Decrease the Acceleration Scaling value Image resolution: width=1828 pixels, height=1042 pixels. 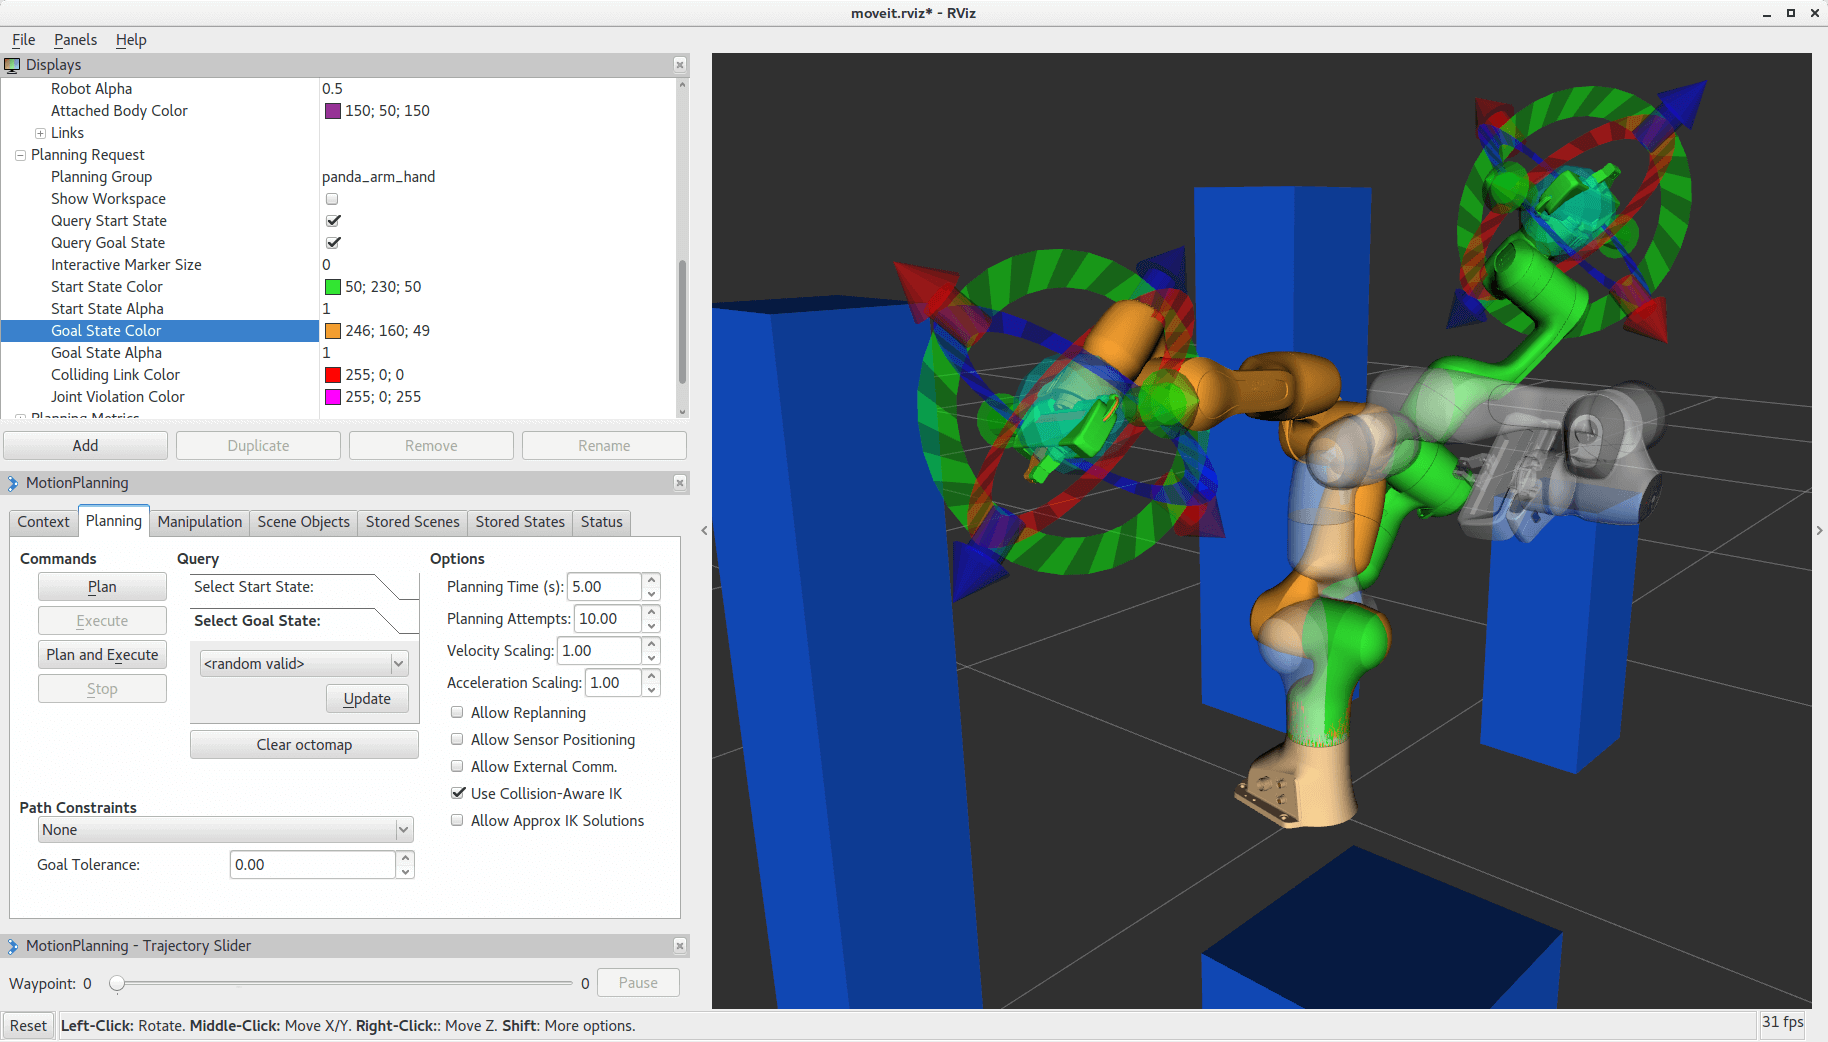(652, 690)
